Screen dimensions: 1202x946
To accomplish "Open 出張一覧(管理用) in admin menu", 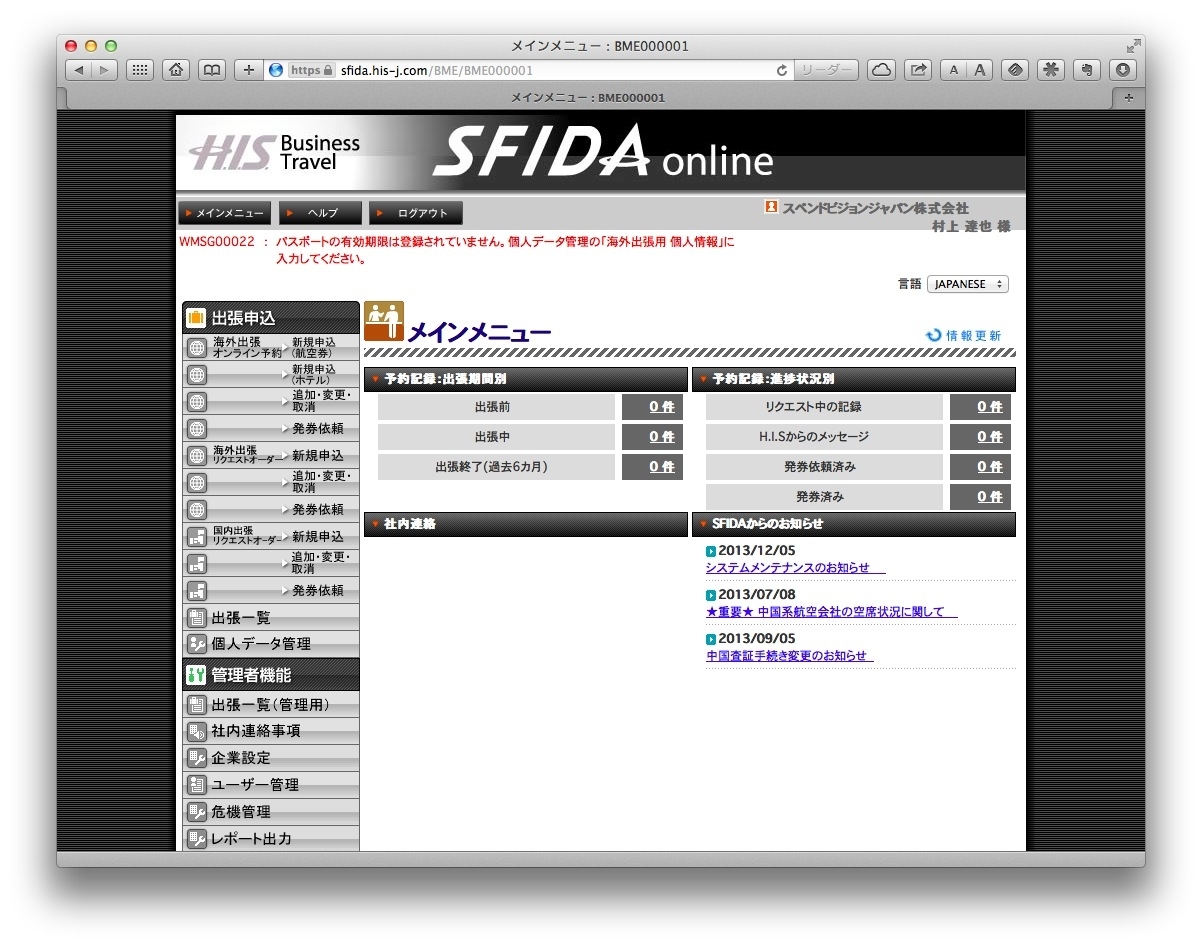I will [271, 705].
